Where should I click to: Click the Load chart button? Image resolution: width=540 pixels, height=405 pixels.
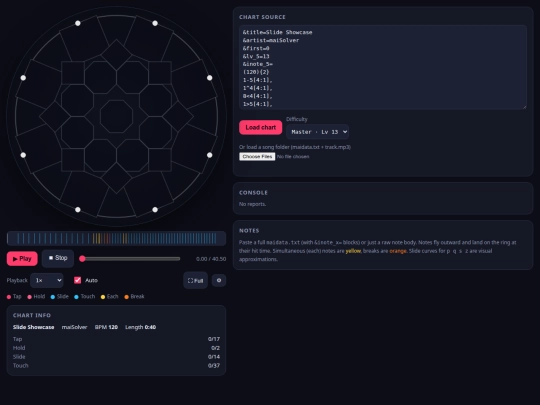pos(261,127)
